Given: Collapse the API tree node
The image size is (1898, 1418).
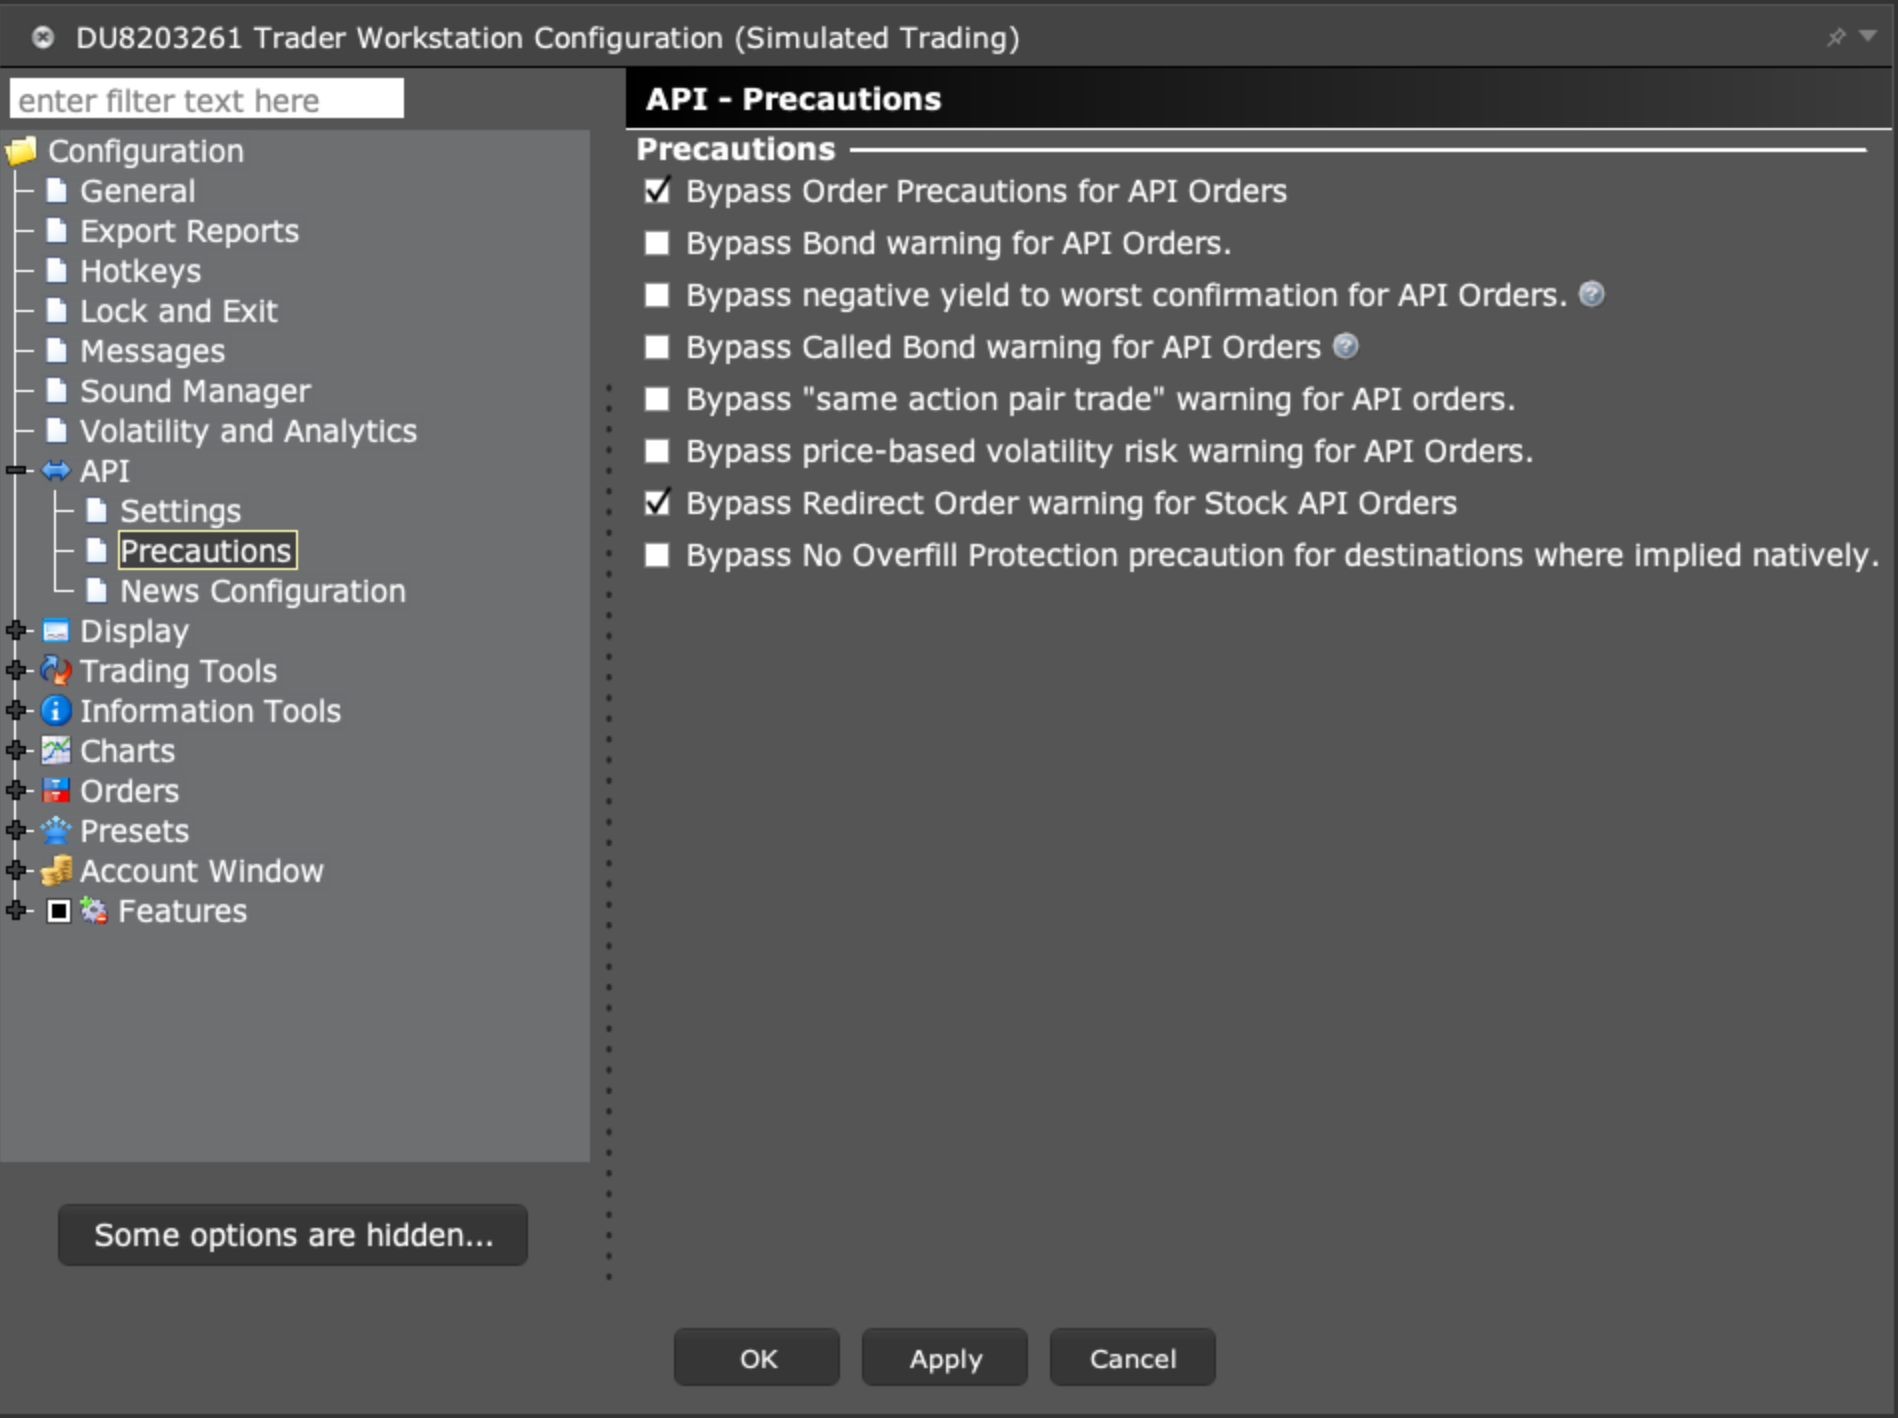Looking at the screenshot, I should [x=16, y=470].
